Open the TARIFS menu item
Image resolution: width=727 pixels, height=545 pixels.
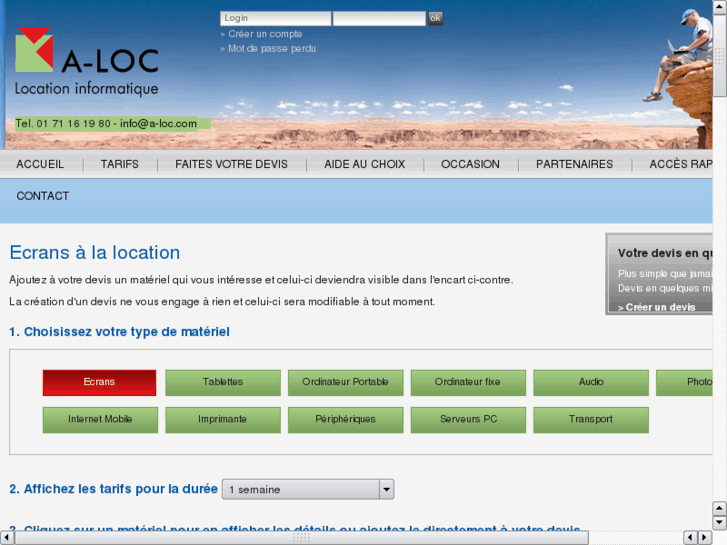120,164
